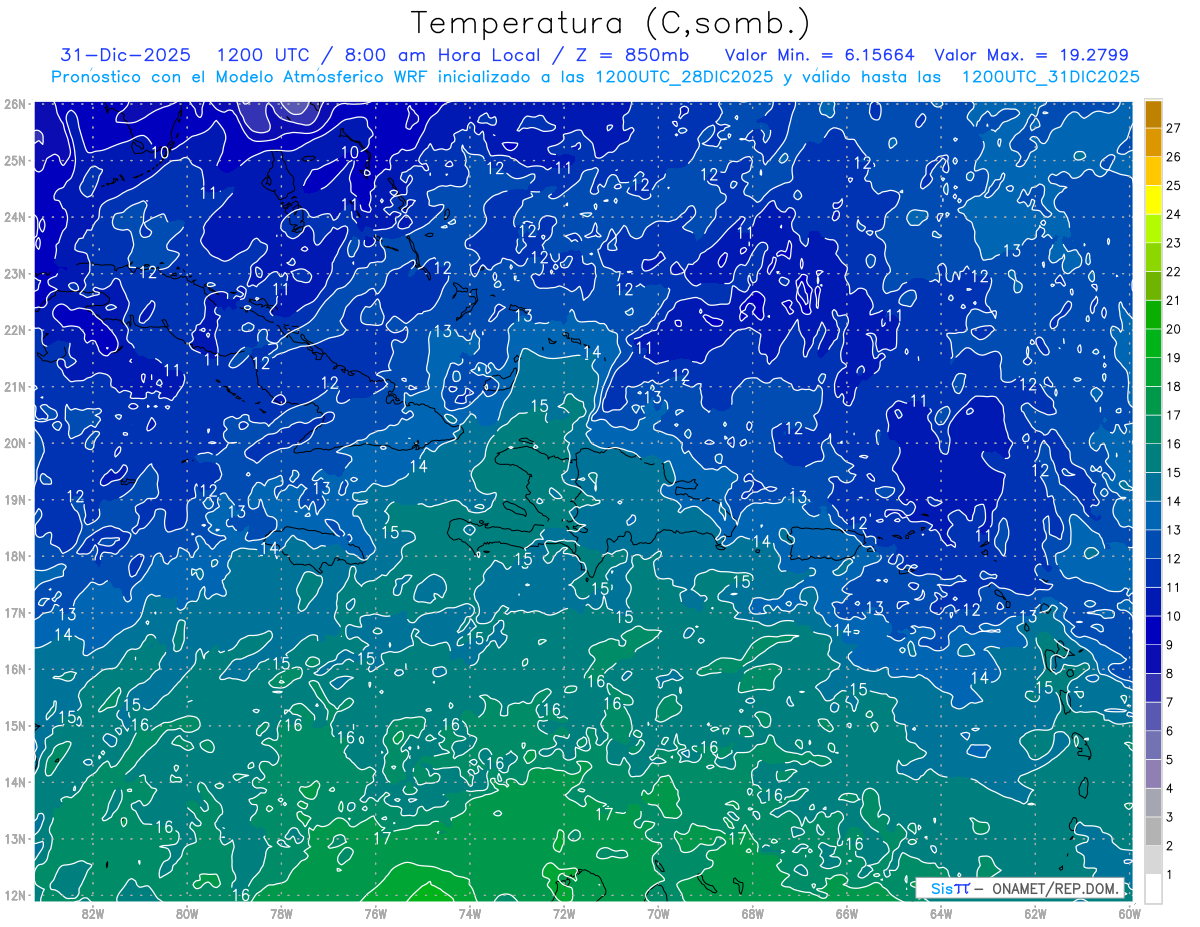1200x927 pixels.
Task: Click the "66W" longitude axis label
Action: 847,913
